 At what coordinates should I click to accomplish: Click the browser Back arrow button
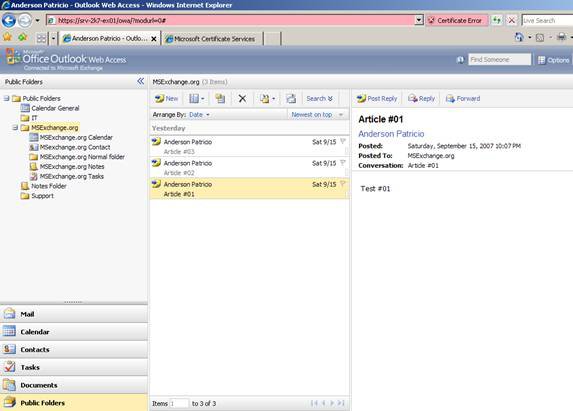(9, 20)
